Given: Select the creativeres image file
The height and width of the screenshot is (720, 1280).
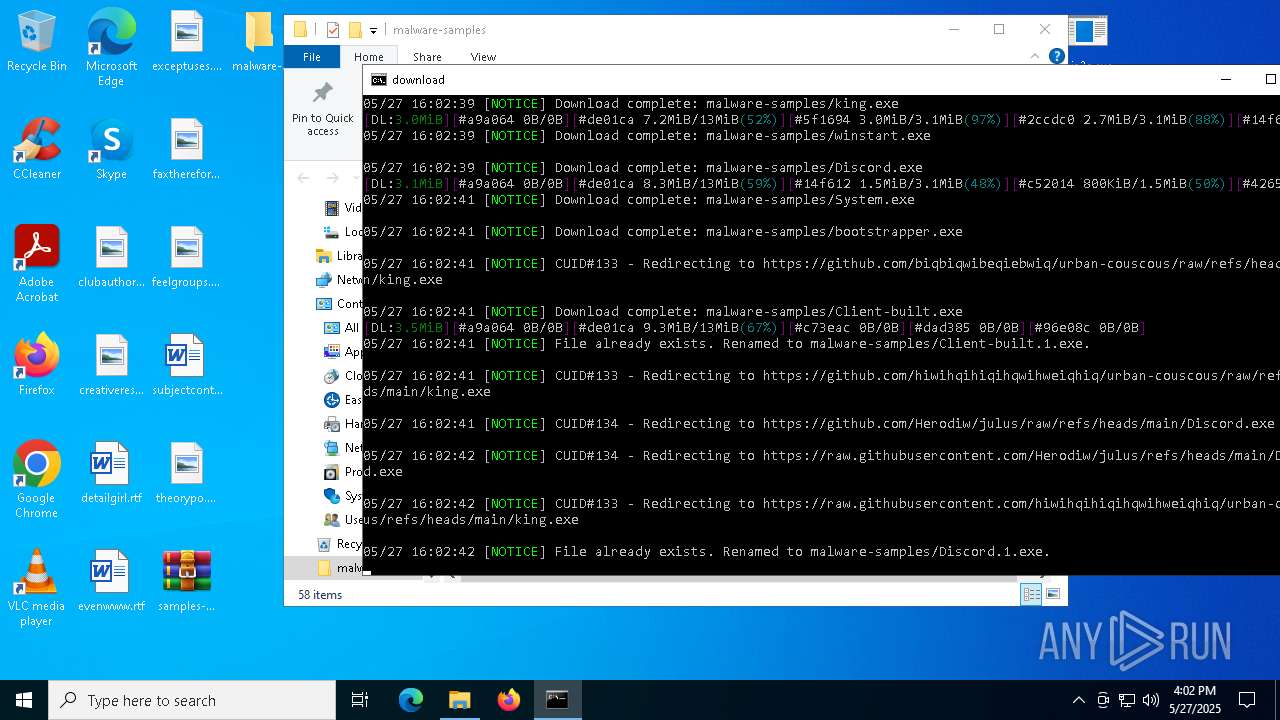Looking at the screenshot, I should tap(111, 366).
